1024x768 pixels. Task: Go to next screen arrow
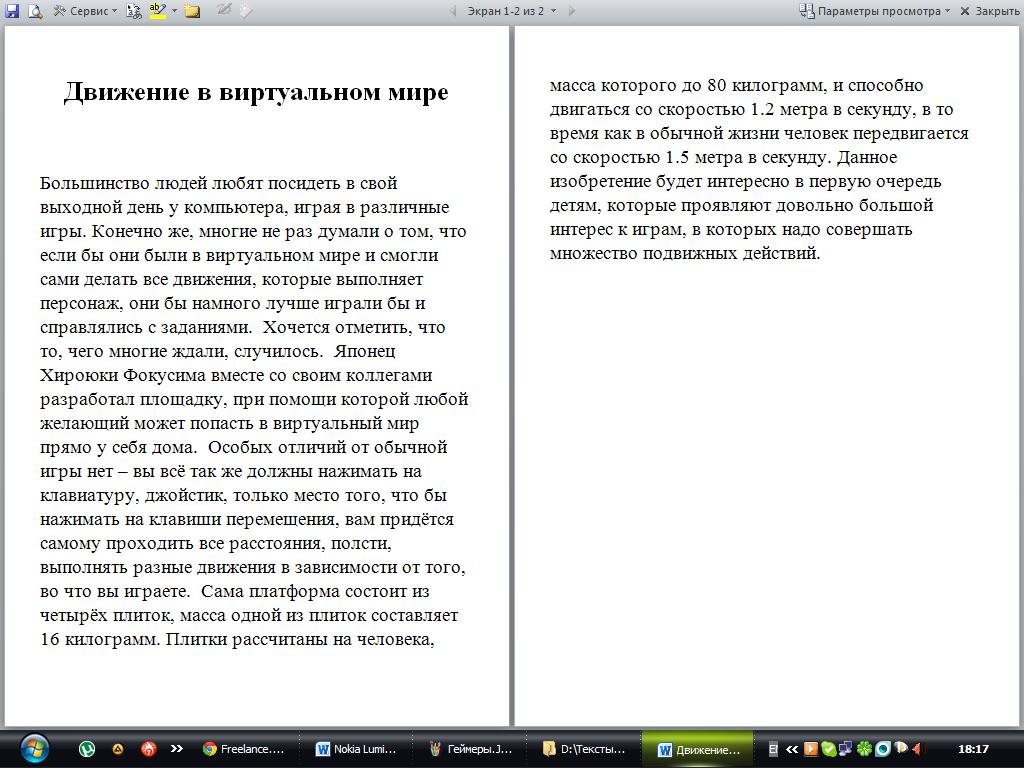[x=572, y=10]
